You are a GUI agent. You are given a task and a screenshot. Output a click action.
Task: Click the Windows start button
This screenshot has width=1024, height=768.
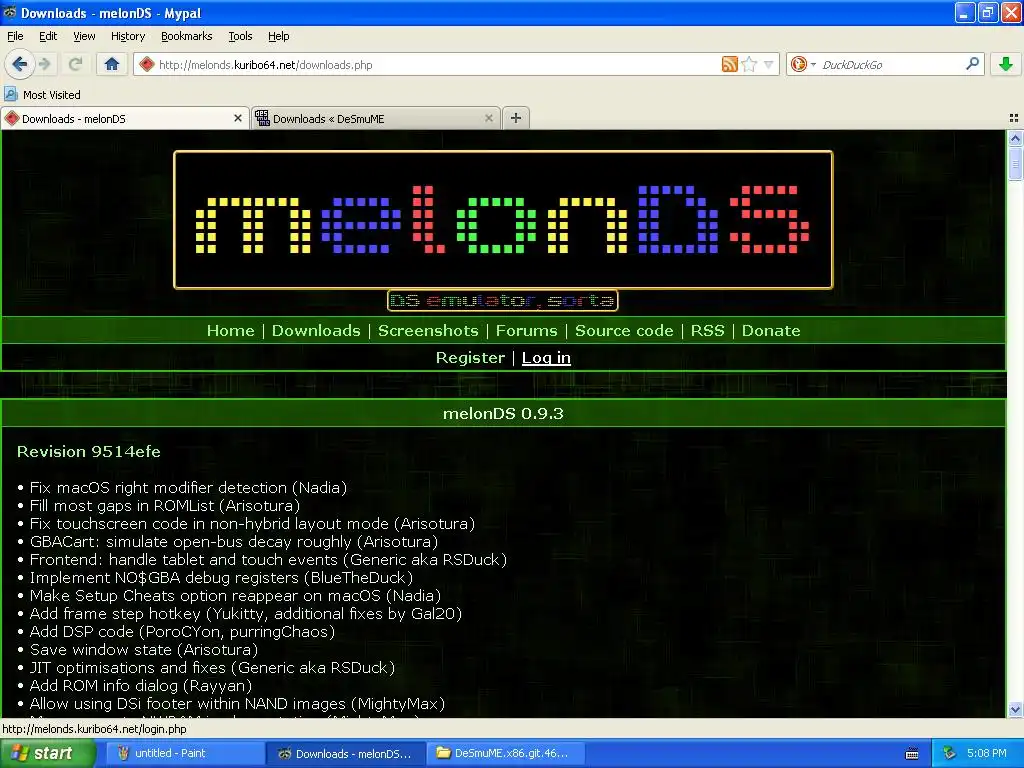pyautogui.click(x=46, y=753)
